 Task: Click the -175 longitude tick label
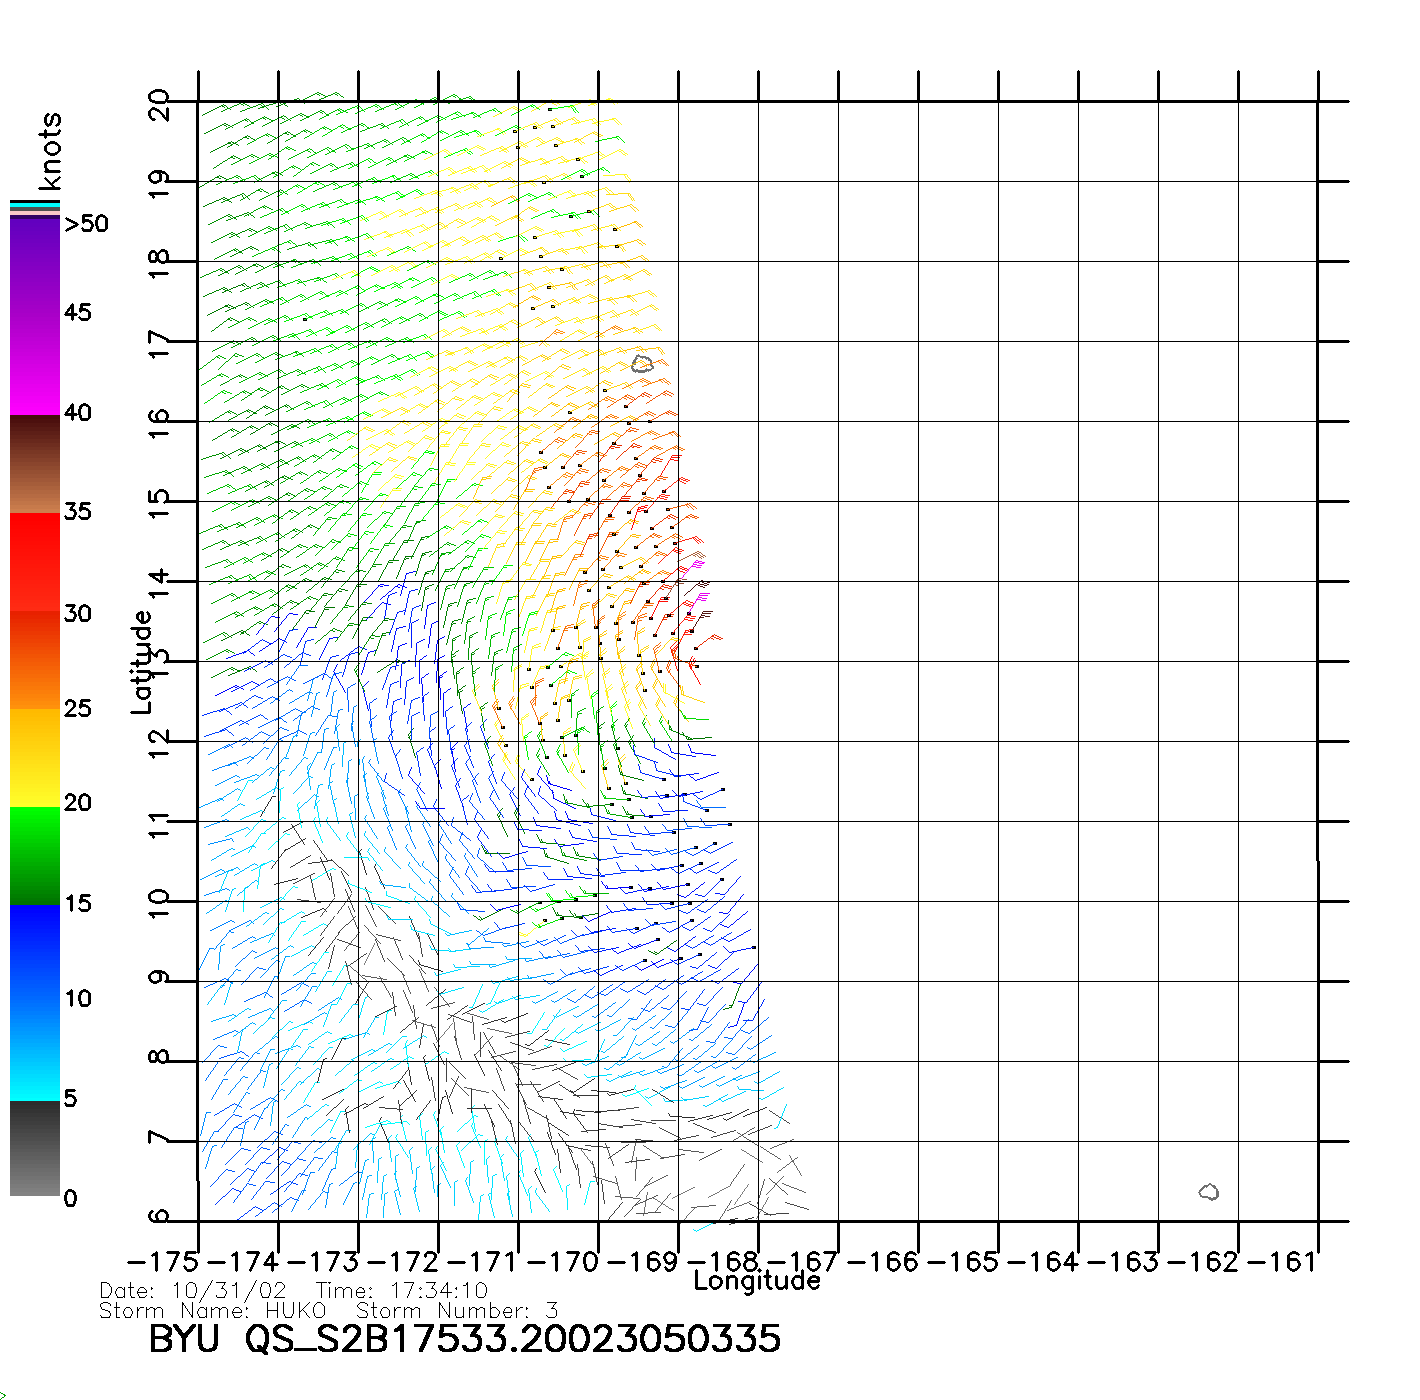pyautogui.click(x=164, y=1262)
